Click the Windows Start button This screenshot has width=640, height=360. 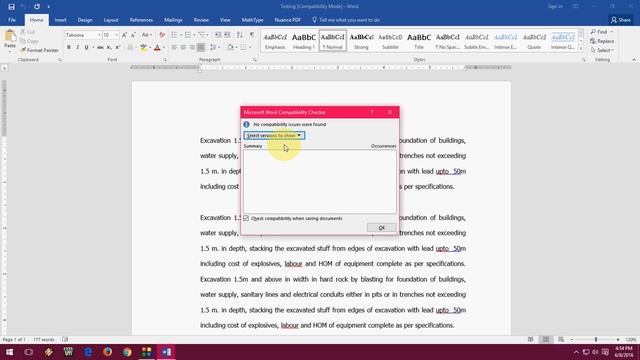point(9,351)
